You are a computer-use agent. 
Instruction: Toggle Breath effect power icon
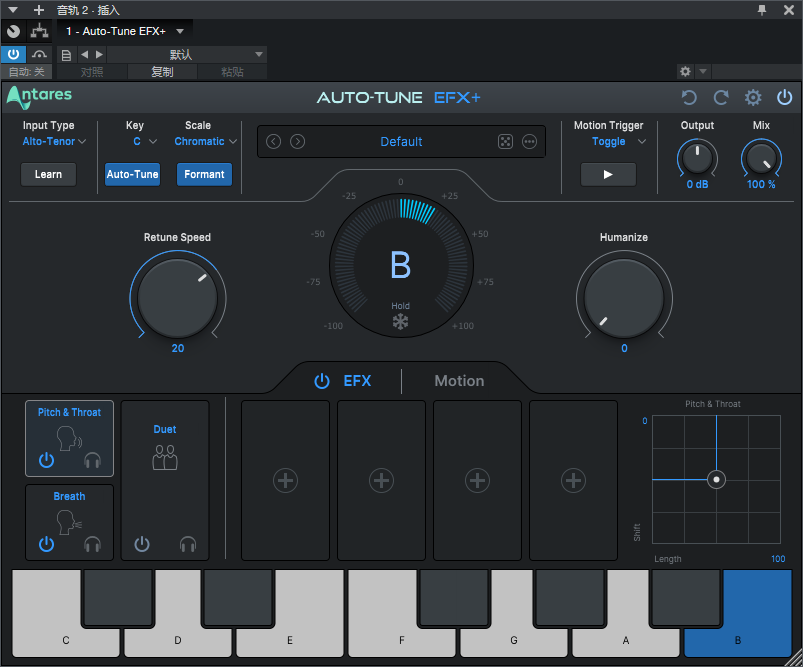tap(47, 544)
